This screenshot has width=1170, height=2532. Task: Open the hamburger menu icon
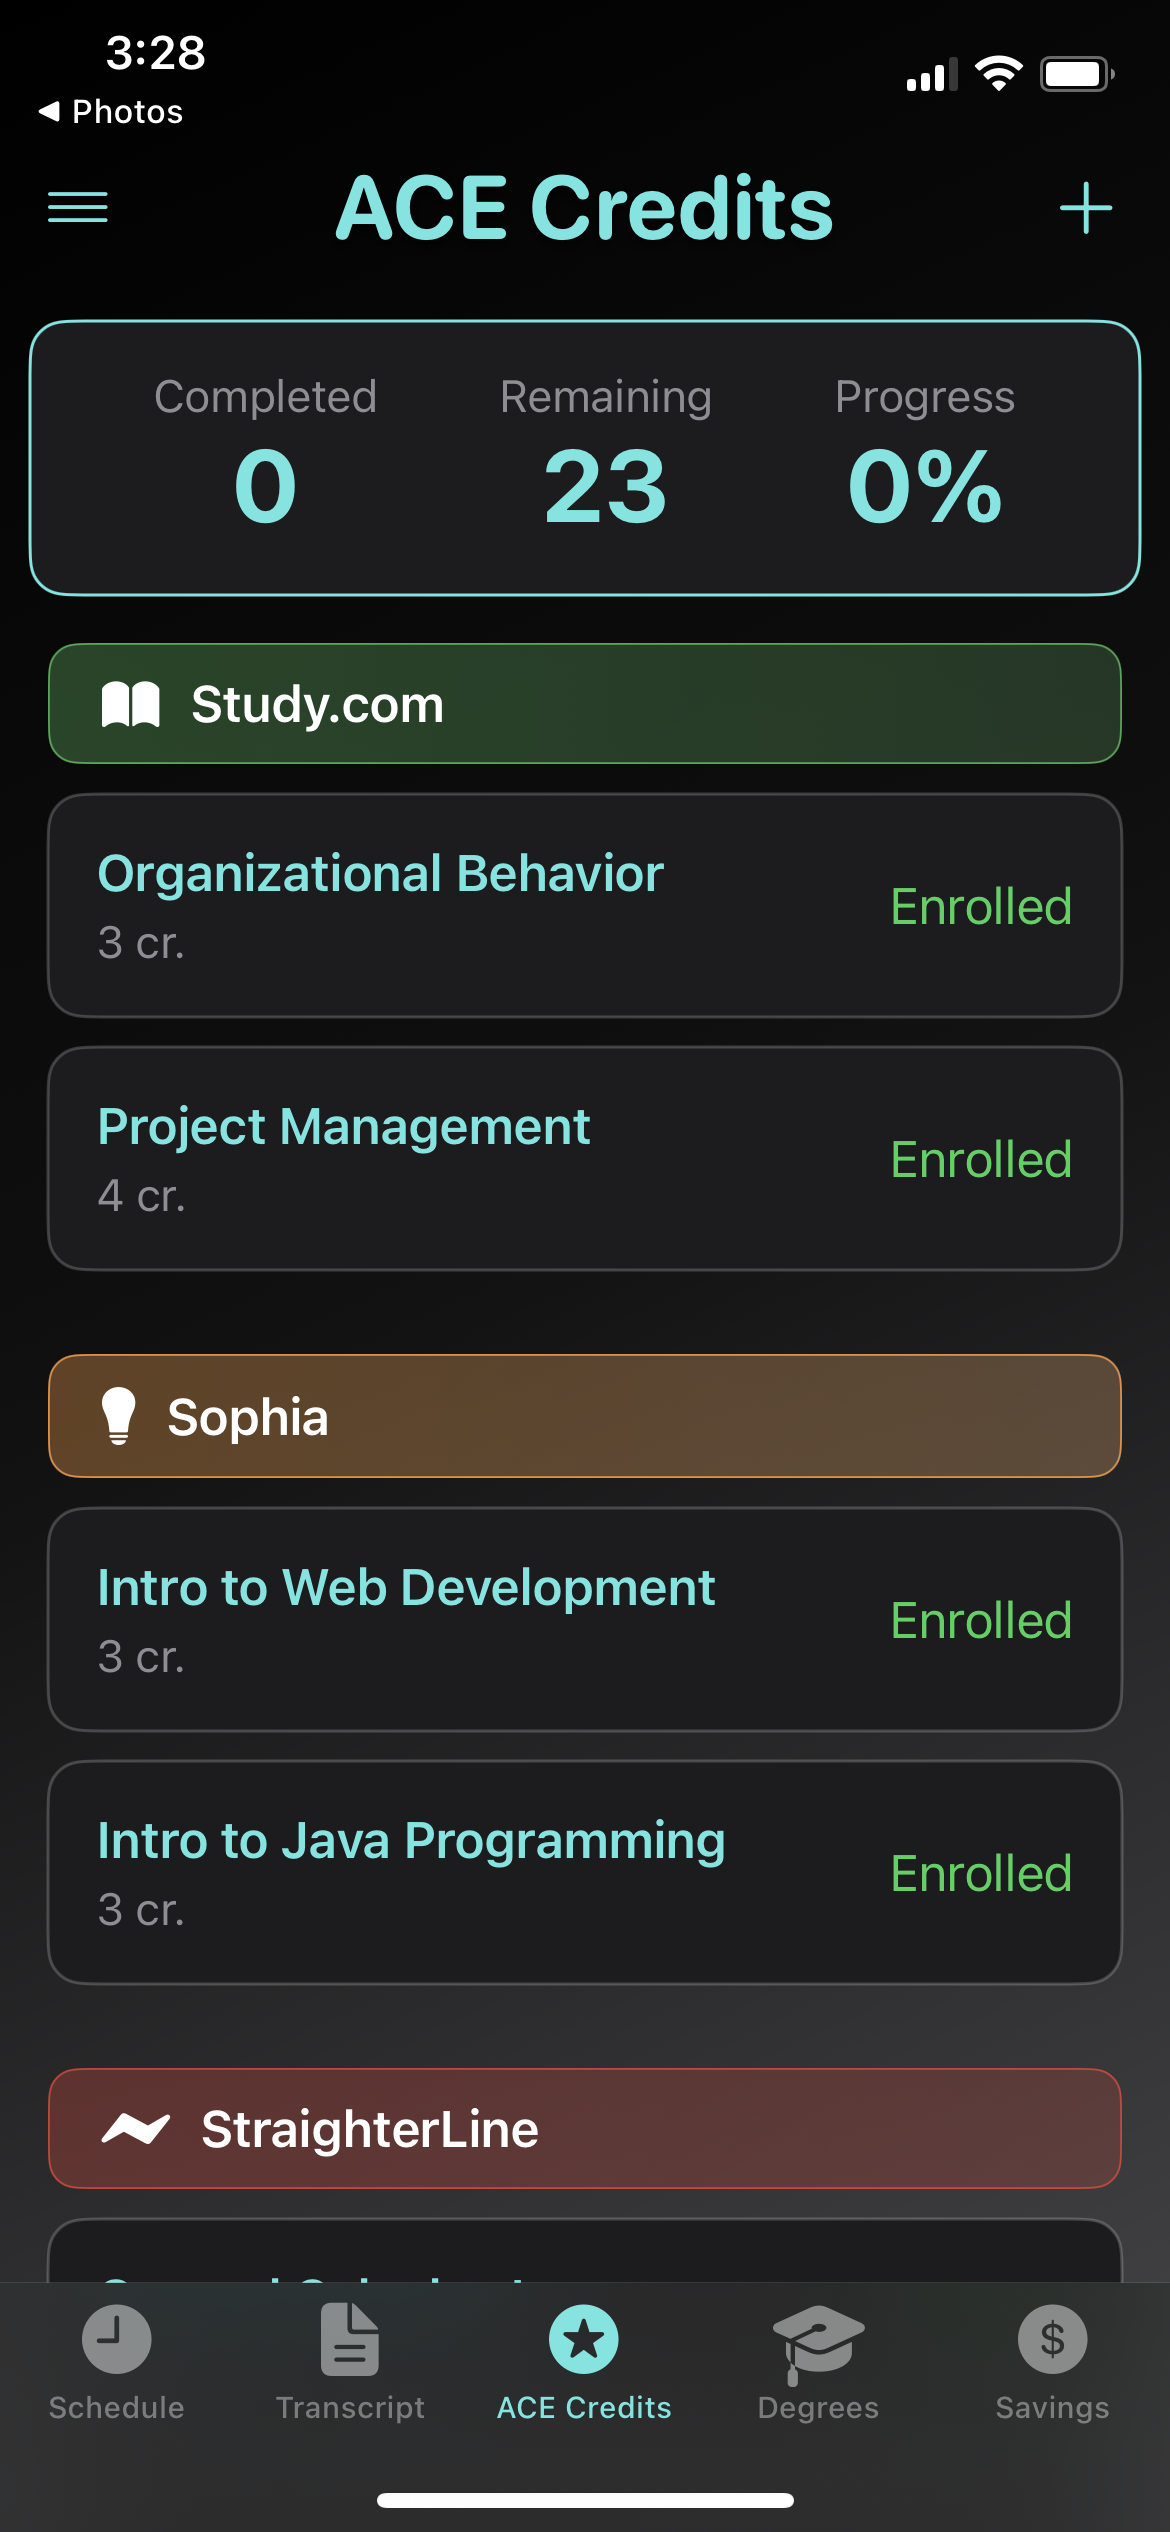tap(78, 208)
